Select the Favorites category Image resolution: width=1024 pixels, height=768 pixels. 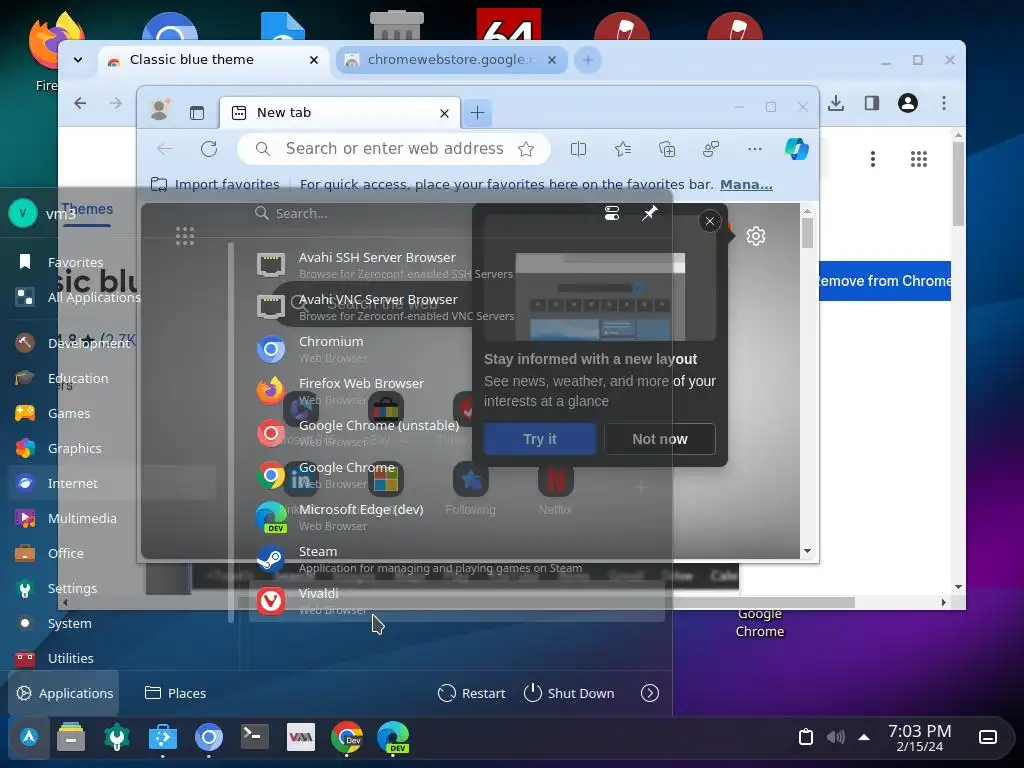(112, 262)
